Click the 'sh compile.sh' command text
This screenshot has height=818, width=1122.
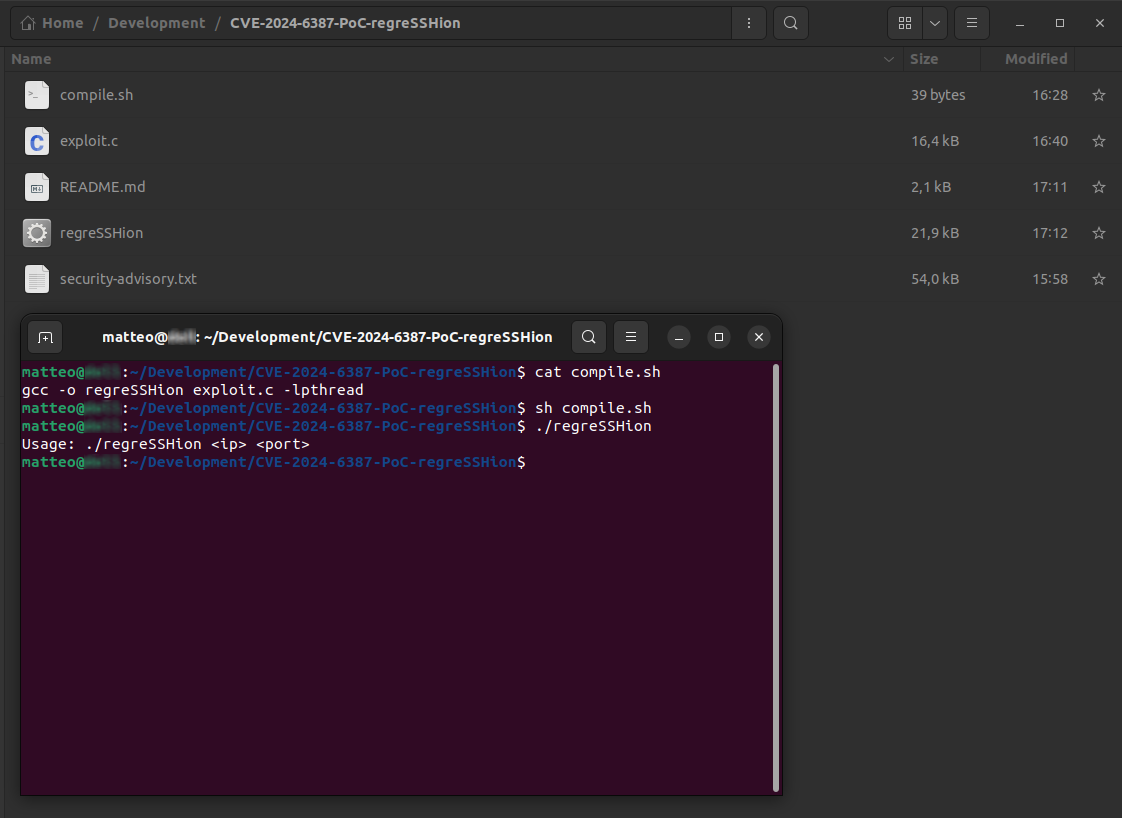593,408
